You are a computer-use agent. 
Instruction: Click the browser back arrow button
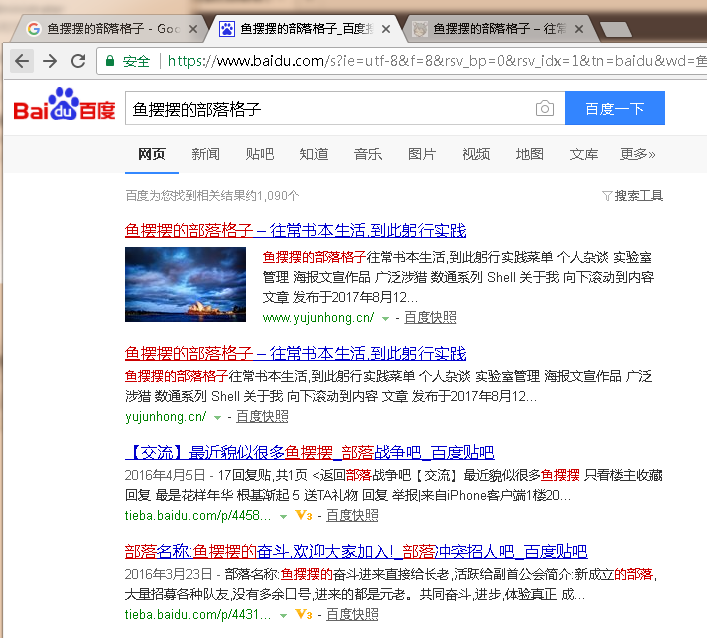22,61
